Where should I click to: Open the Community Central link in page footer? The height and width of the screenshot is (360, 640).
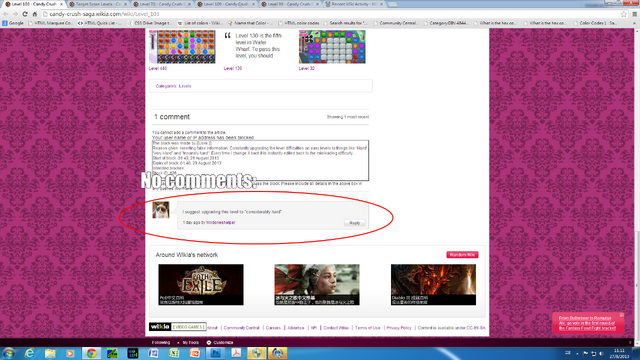[x=241, y=328]
